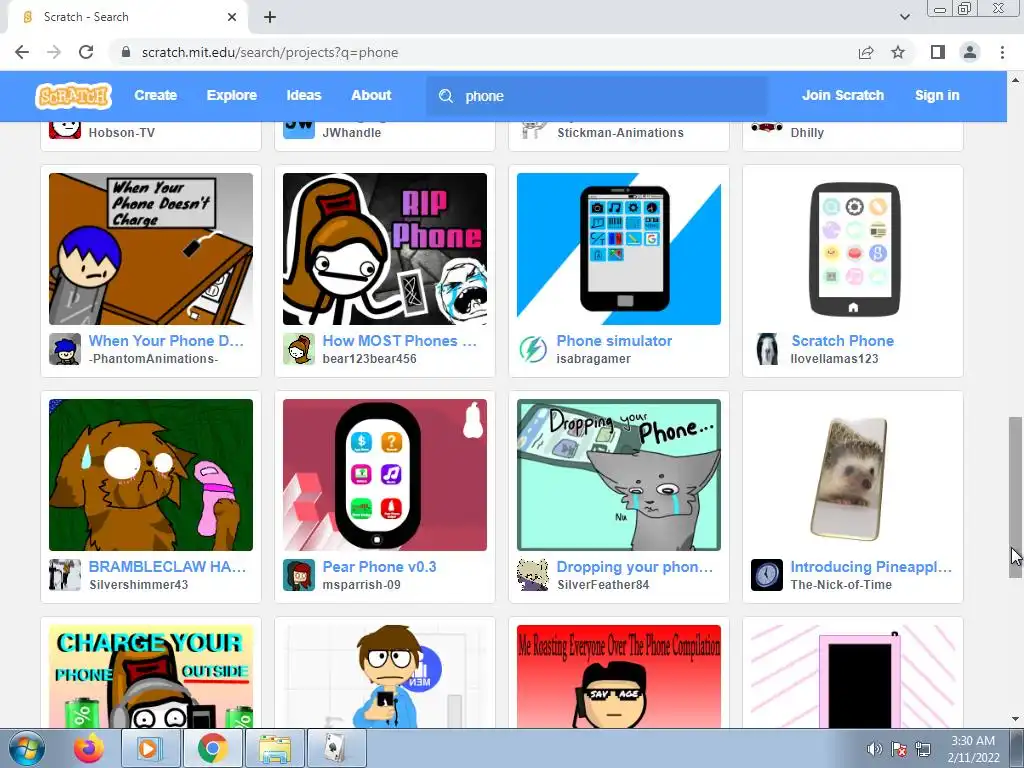
Task: Focus the phone search field
Action: coord(597,96)
